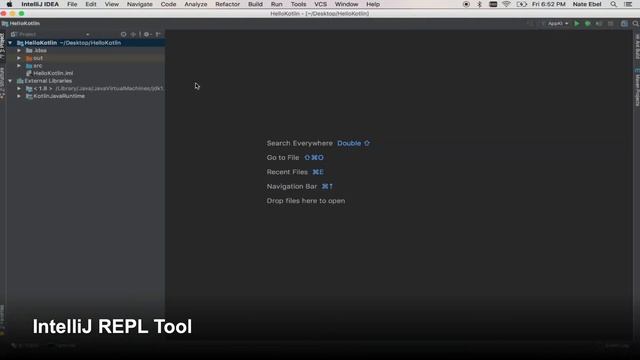Select the .idea folder icon
The height and width of the screenshot is (360, 640).
(29, 51)
